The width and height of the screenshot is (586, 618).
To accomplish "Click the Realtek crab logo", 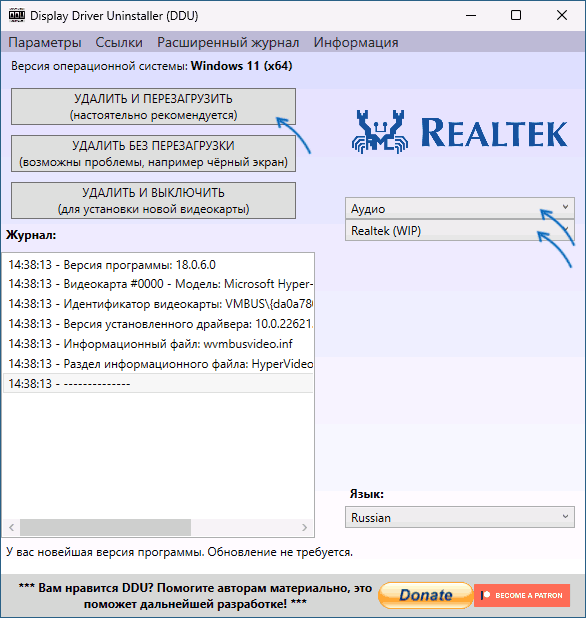I will pos(380,132).
